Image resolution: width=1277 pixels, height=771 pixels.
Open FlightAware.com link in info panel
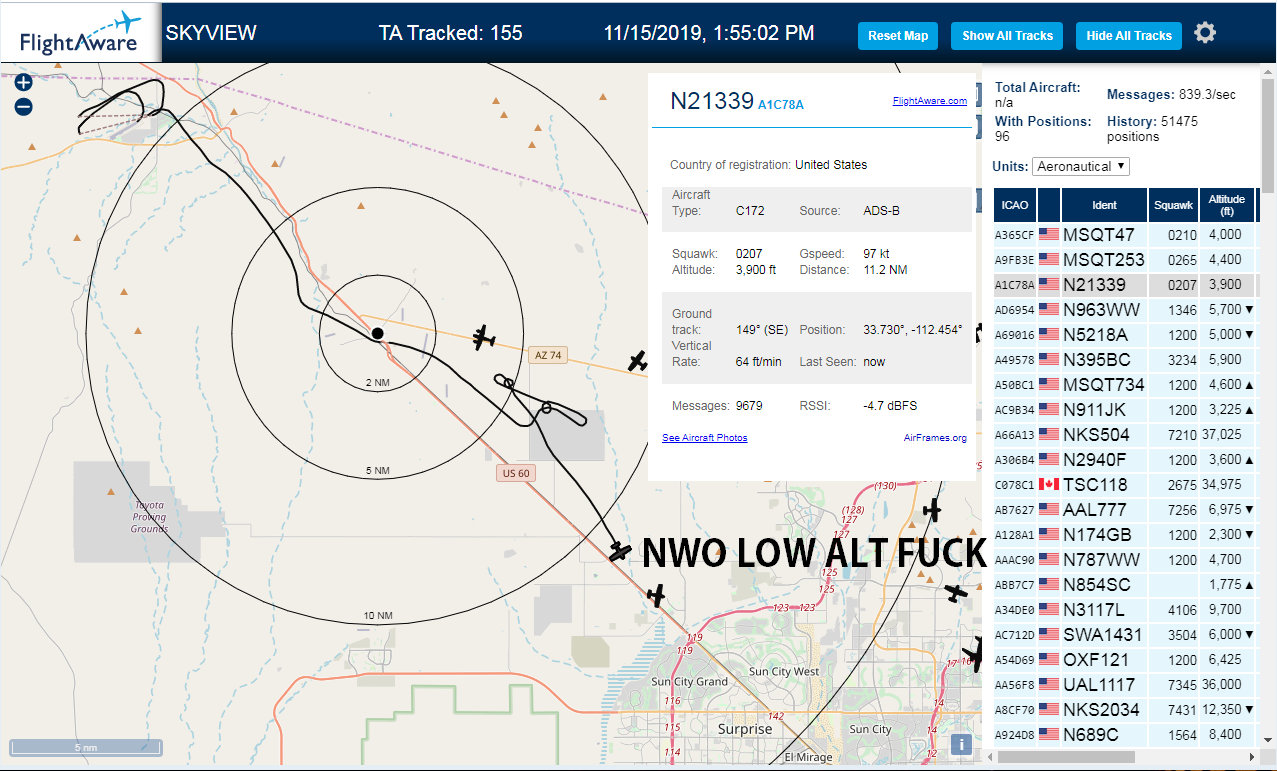click(930, 100)
